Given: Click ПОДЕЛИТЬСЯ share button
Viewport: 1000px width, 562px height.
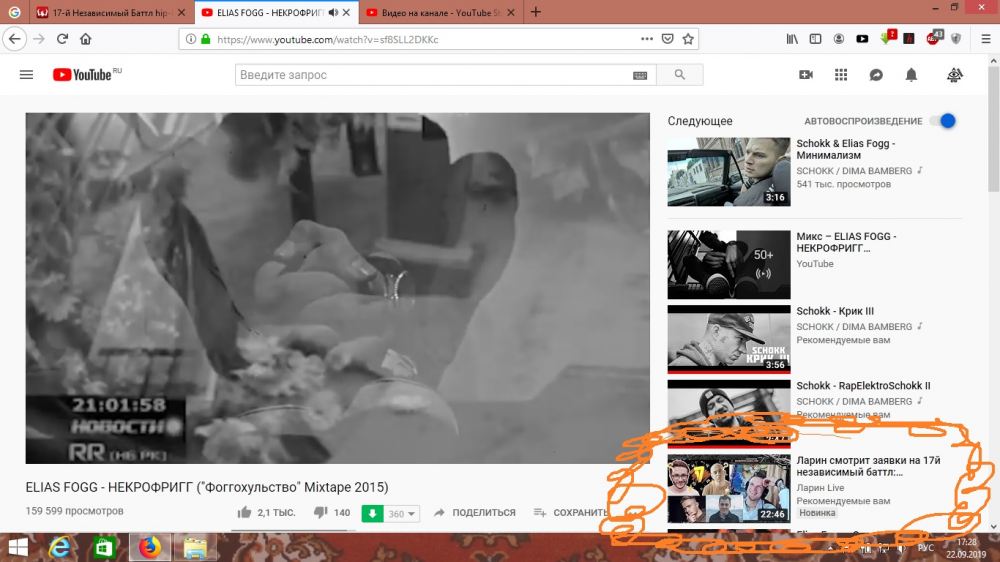Looking at the screenshot, I should click(474, 512).
